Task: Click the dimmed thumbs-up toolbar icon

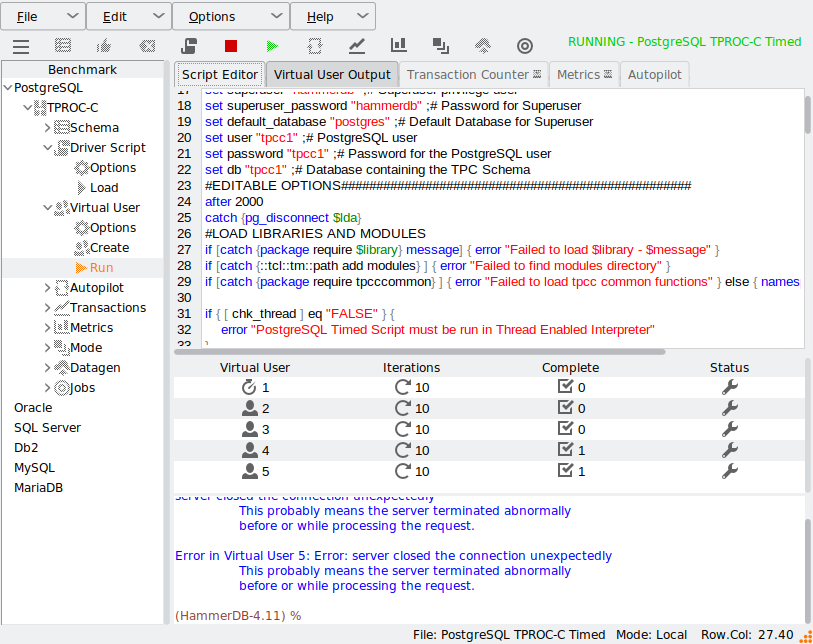Action: (x=104, y=46)
